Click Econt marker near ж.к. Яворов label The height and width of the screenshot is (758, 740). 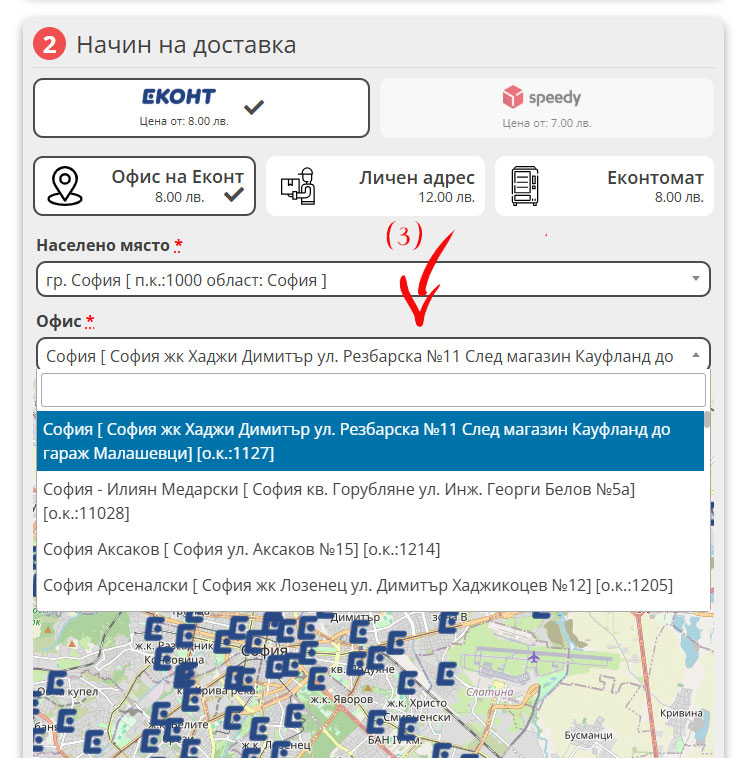[x=317, y=678]
